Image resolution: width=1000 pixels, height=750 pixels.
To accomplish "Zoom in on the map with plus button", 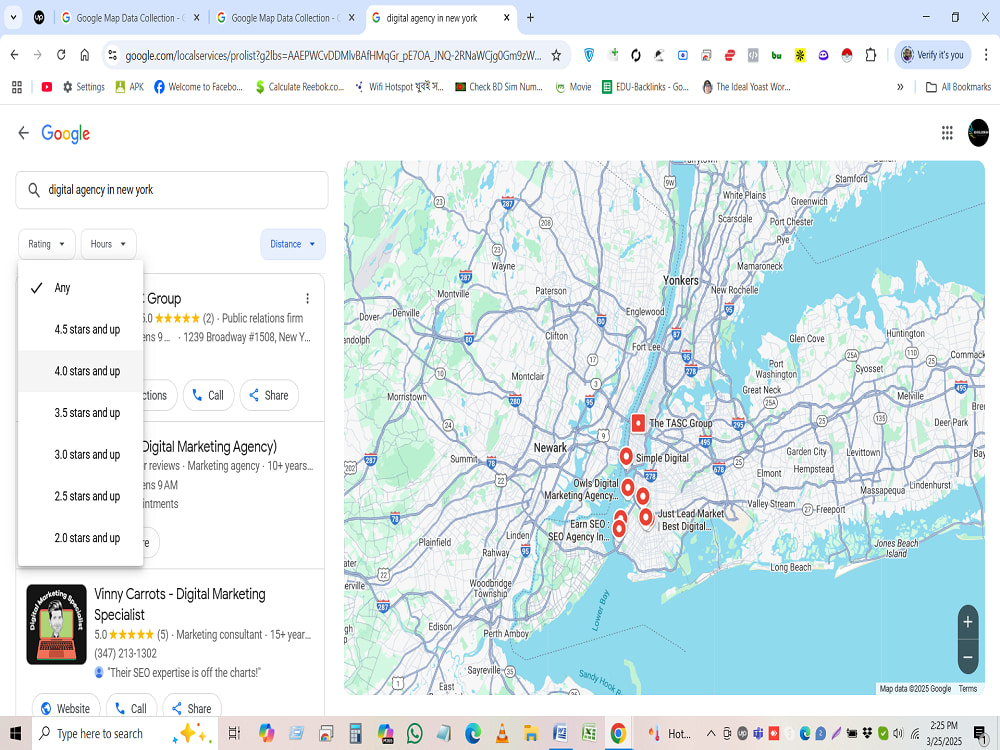I will 967,622.
